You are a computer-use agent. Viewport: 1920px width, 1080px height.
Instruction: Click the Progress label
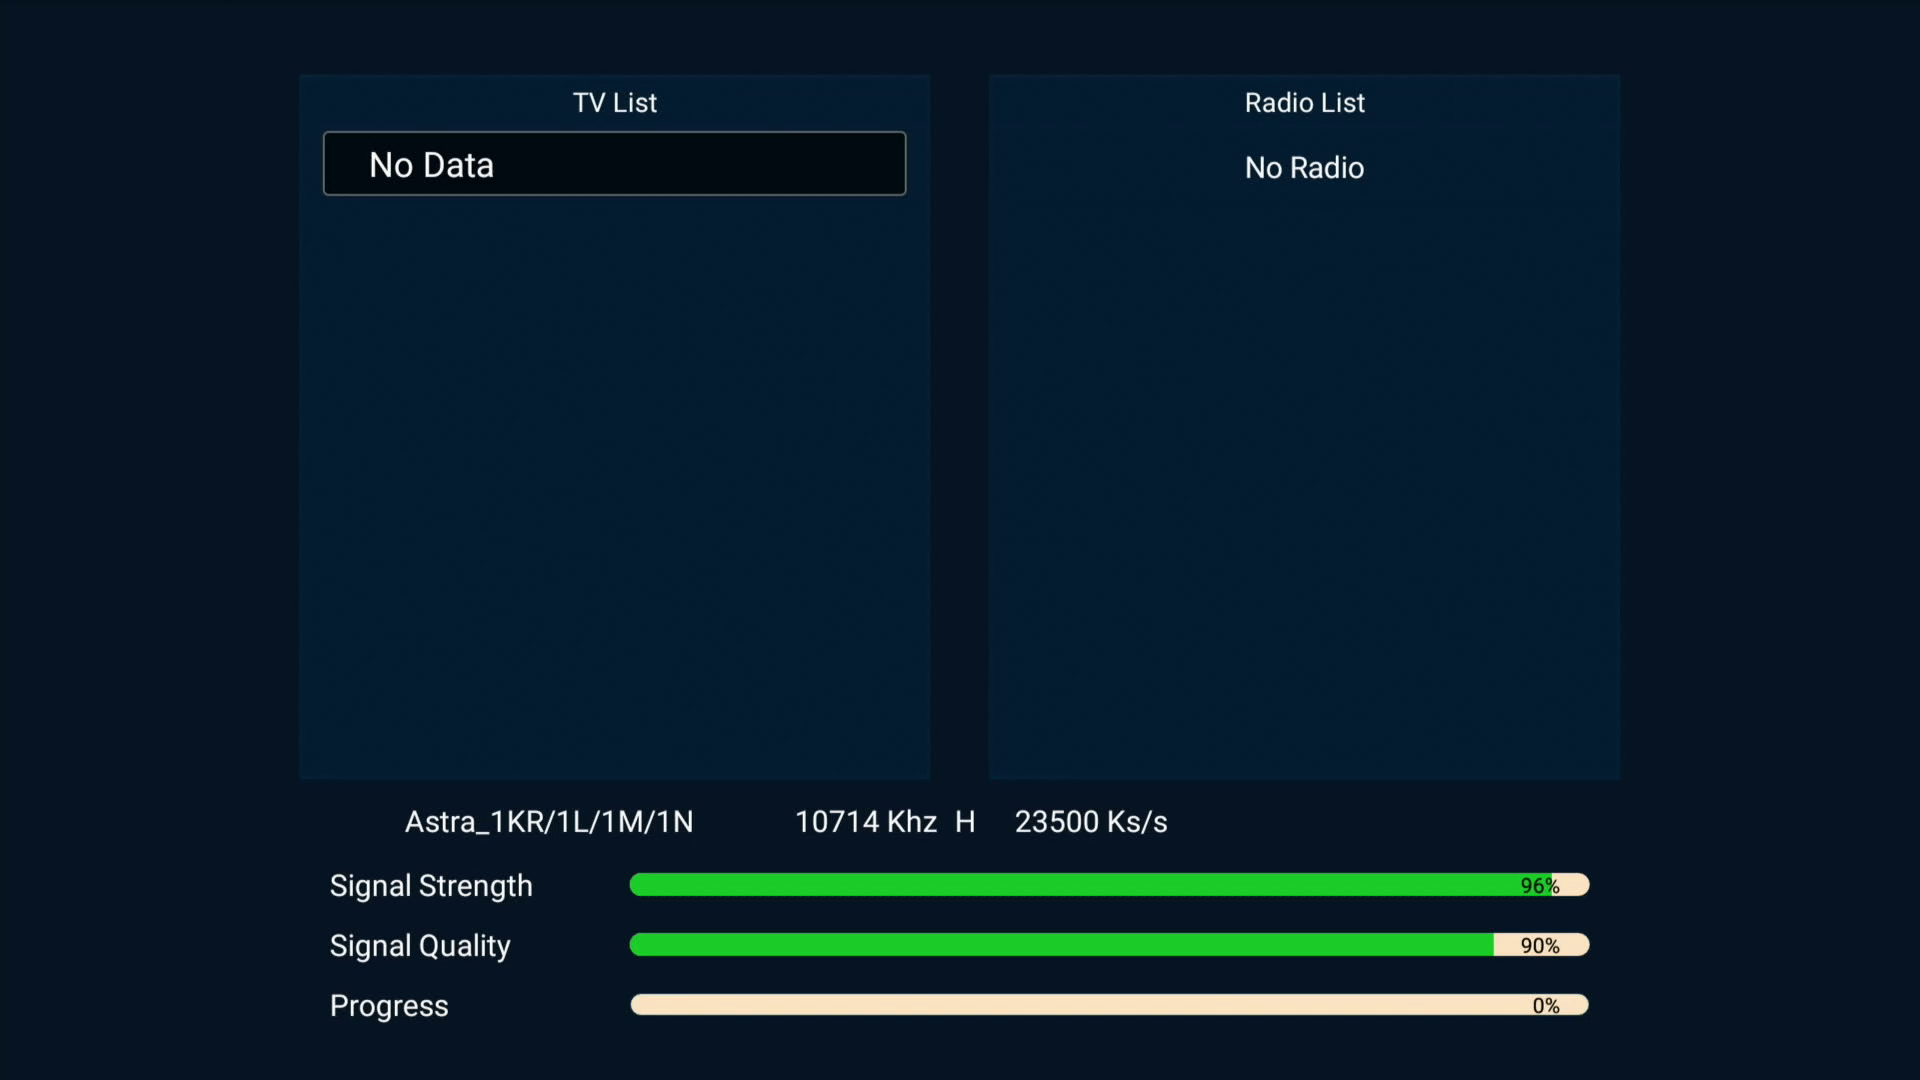pos(389,1006)
